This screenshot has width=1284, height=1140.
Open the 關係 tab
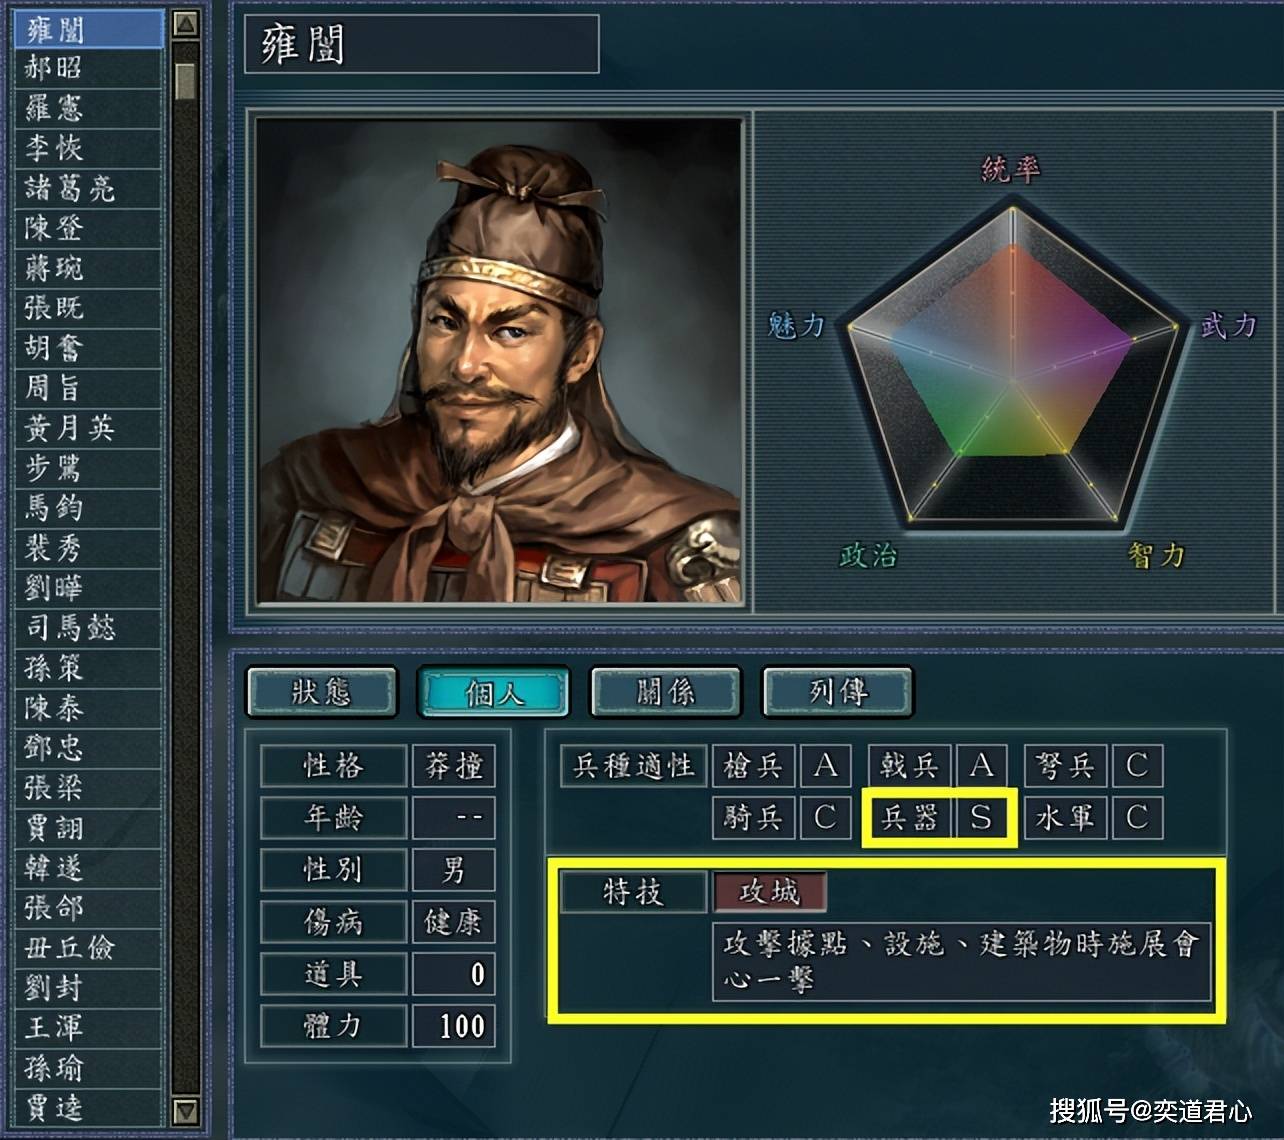[x=666, y=692]
